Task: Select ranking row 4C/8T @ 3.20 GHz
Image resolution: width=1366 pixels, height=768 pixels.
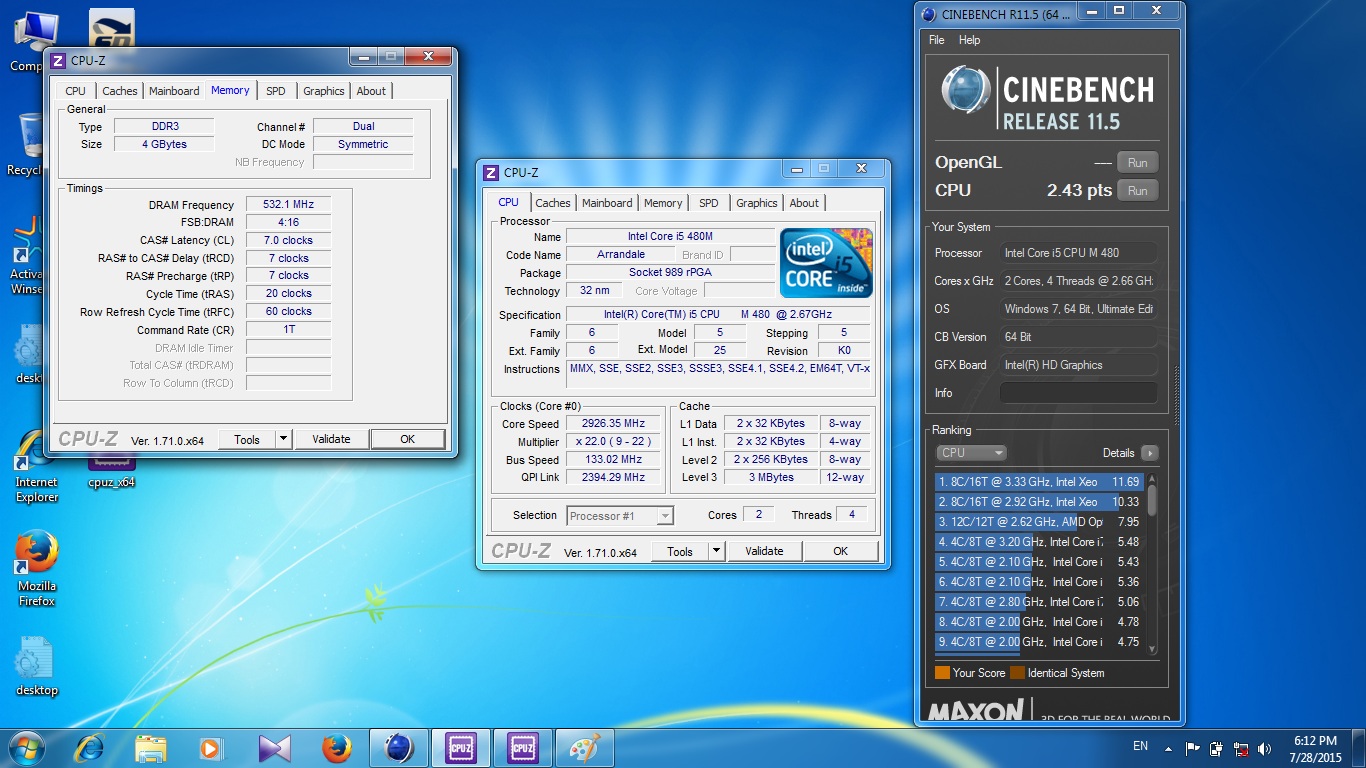Action: pos(1039,542)
